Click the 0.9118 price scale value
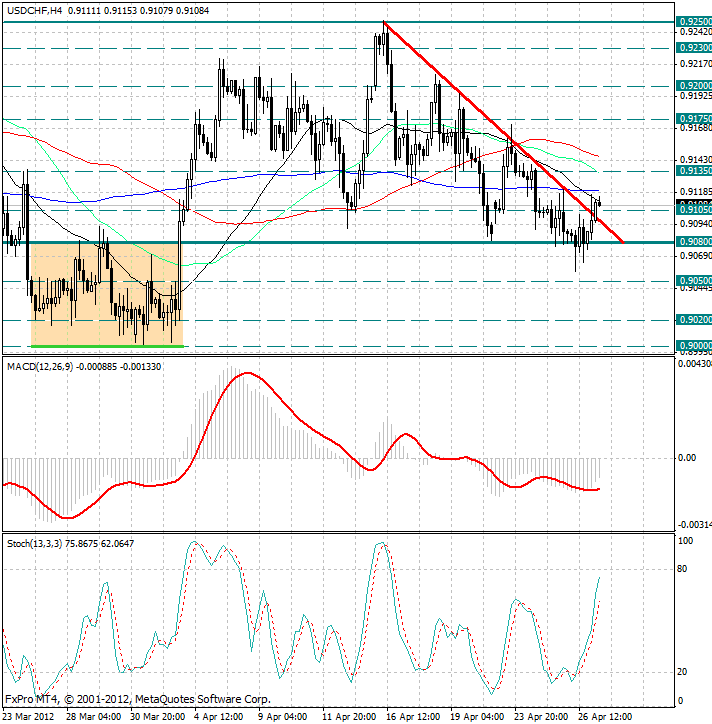This screenshot has height=724, width=712. tap(696, 191)
